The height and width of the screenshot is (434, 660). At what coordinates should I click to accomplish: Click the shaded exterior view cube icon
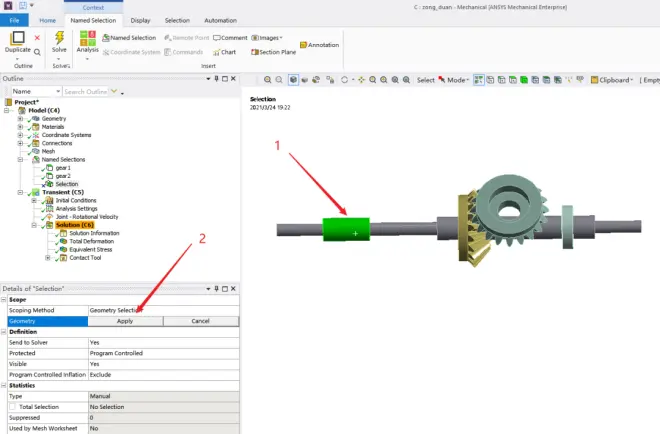tap(293, 80)
